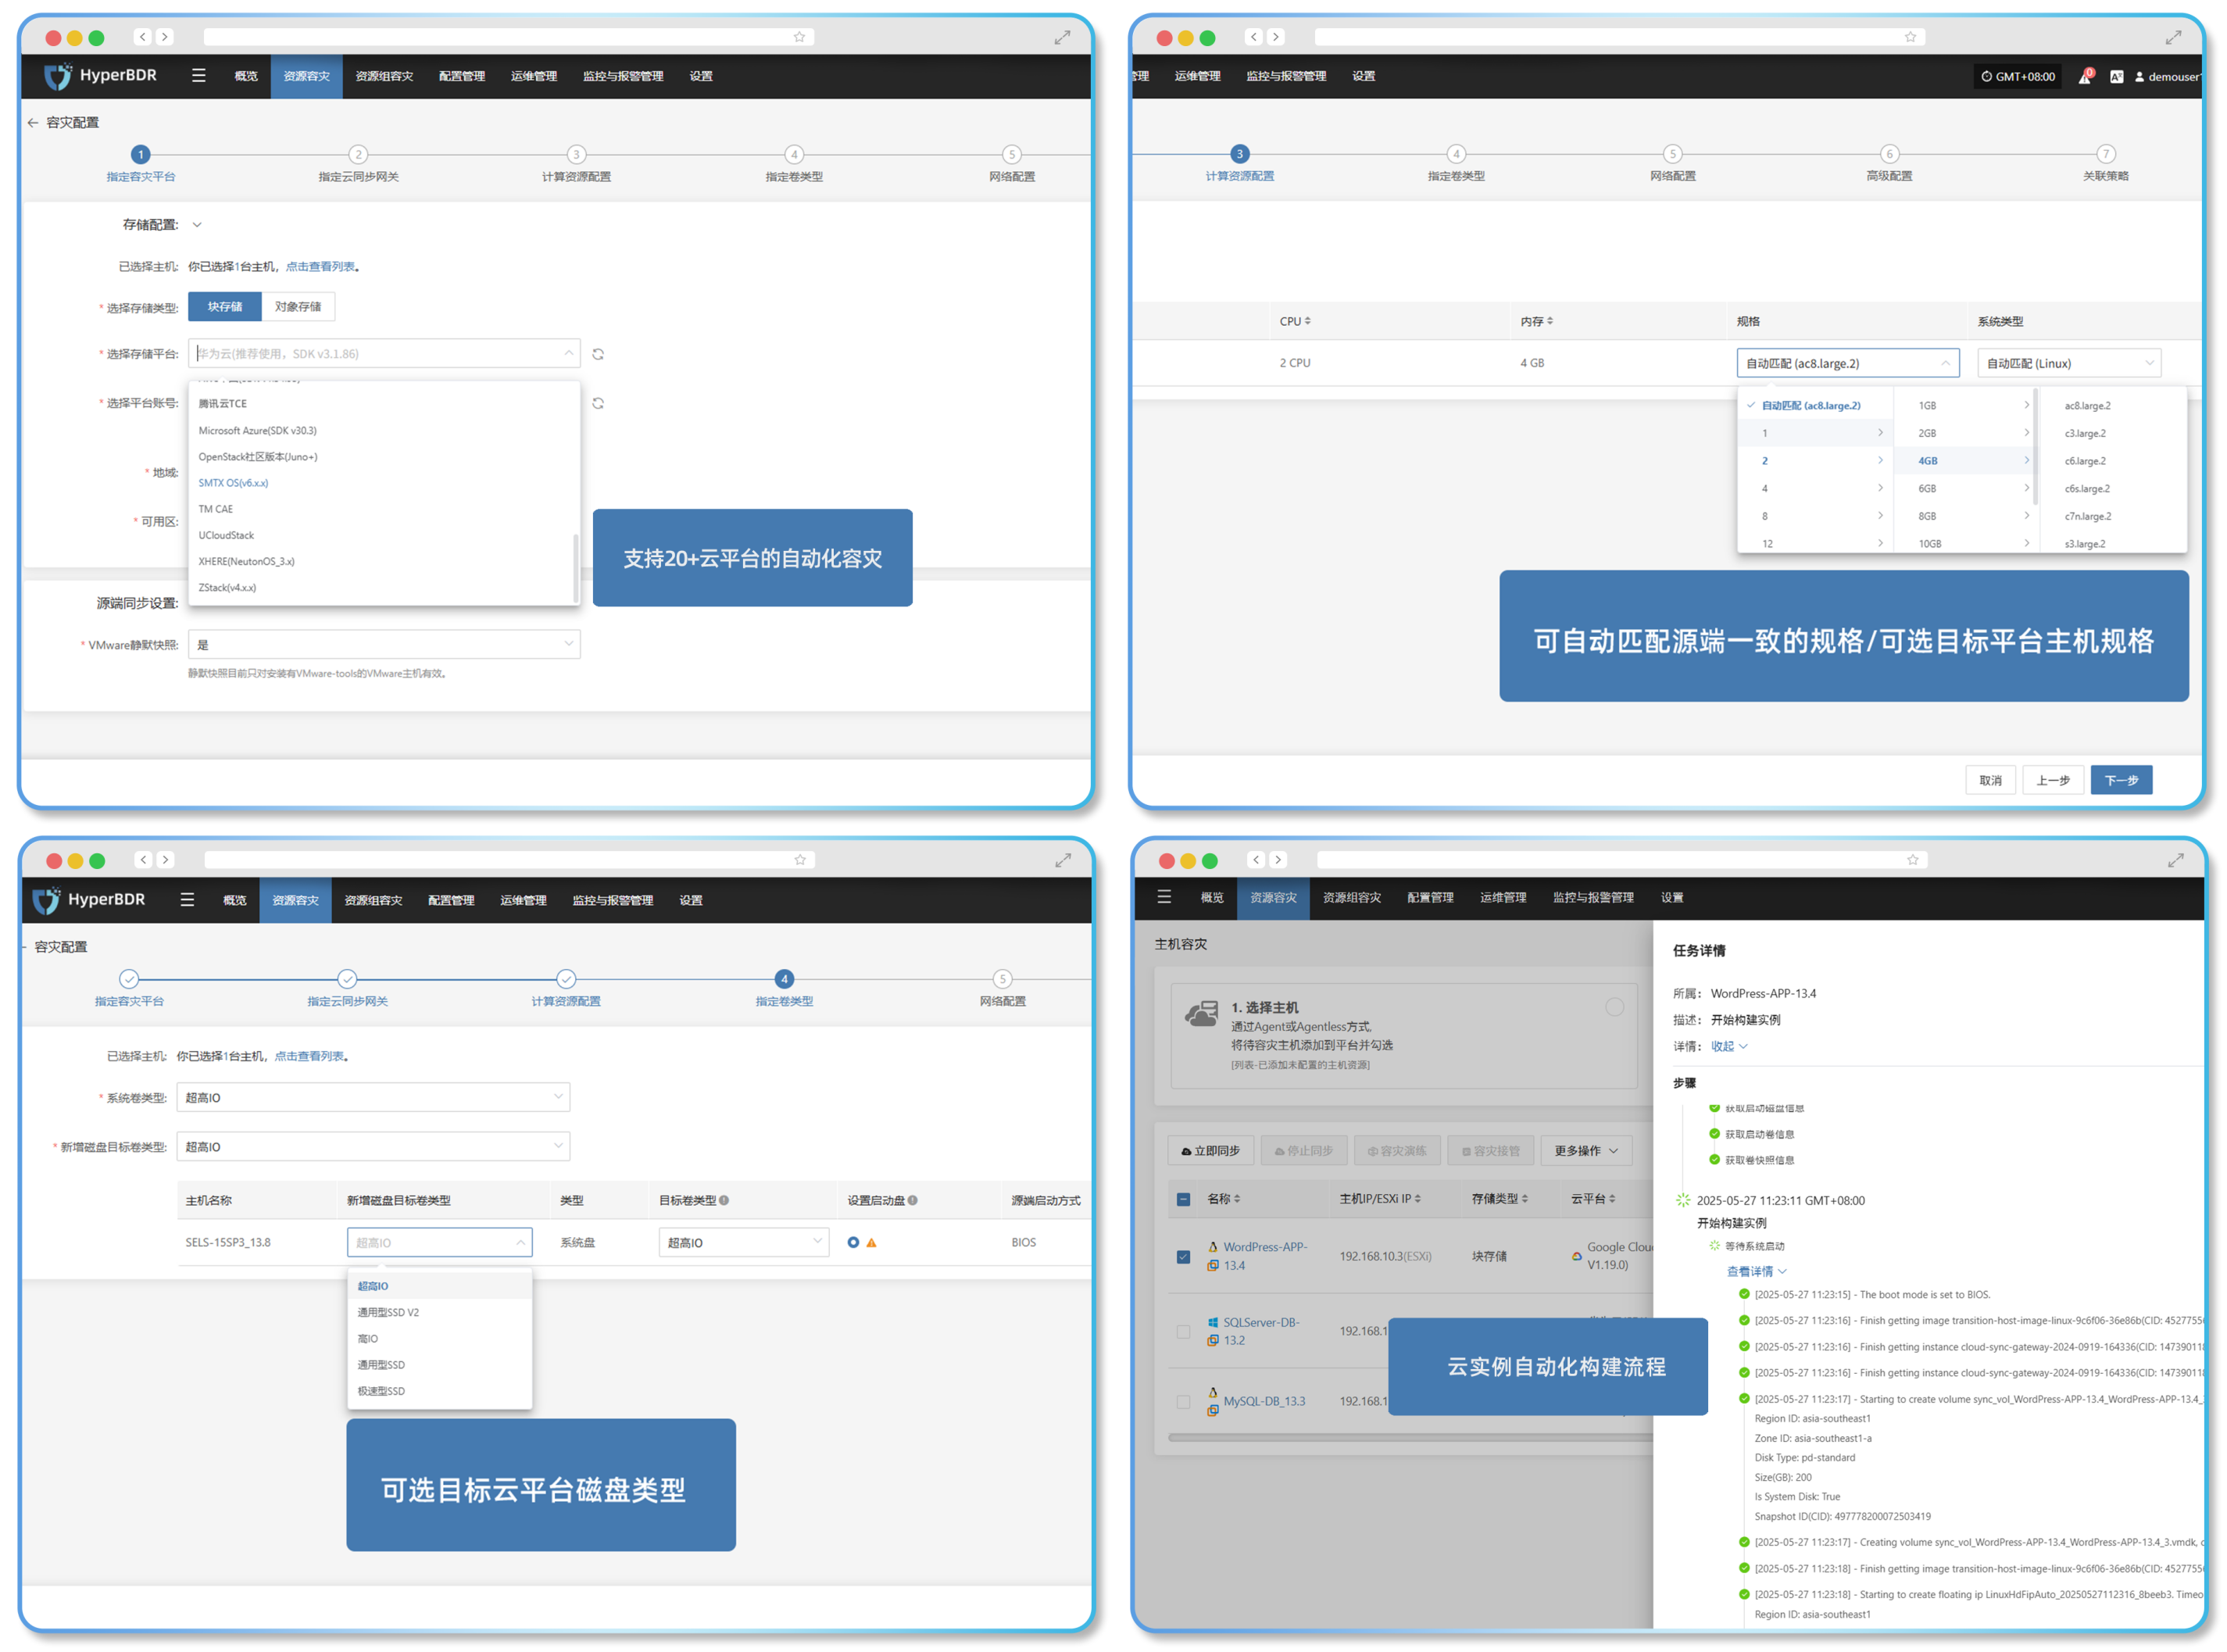Click the info icon next to 目标卷类型 header

point(724,1201)
